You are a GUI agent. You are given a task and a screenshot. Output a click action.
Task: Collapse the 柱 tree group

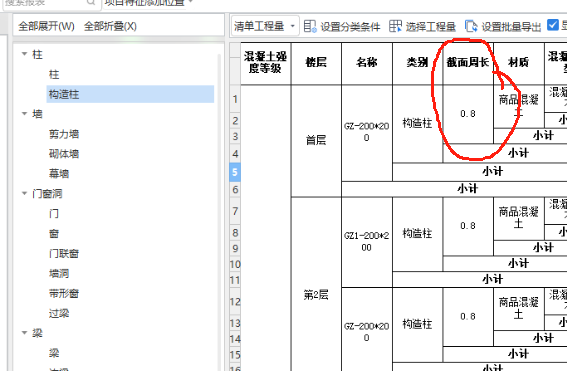coord(25,54)
